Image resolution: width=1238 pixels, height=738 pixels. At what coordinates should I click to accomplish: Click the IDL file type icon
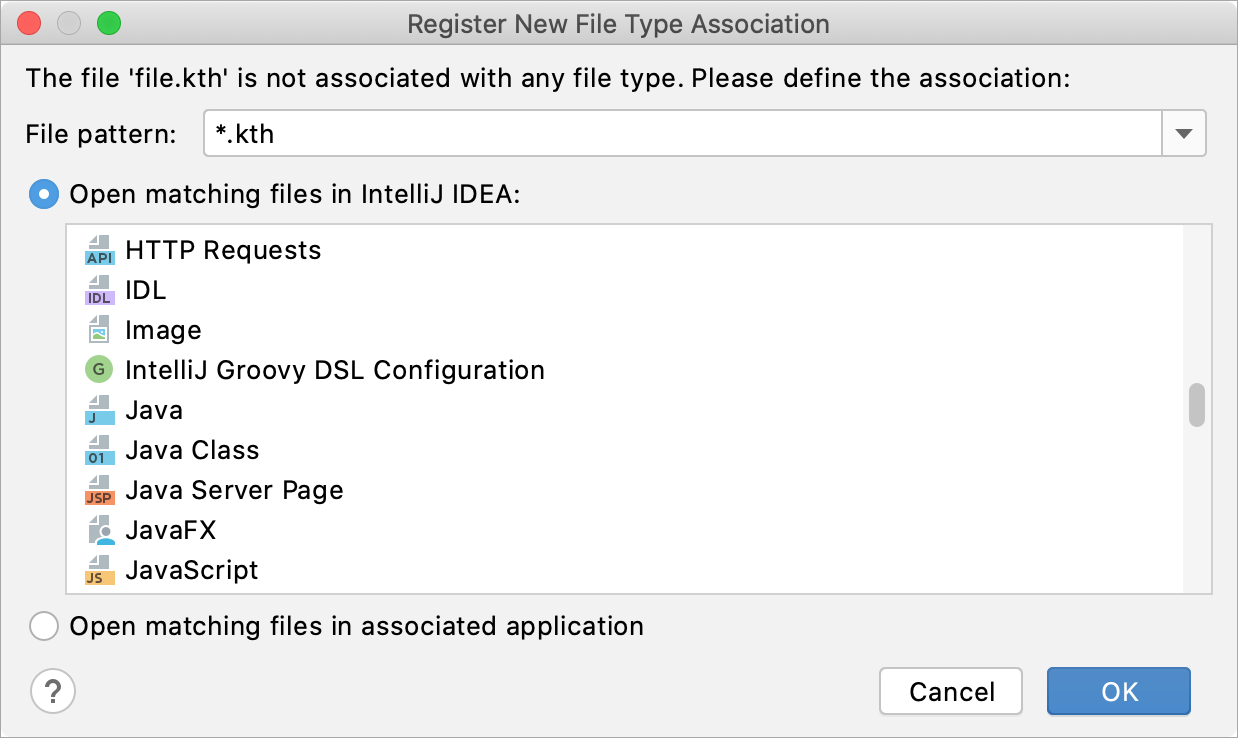point(99,290)
